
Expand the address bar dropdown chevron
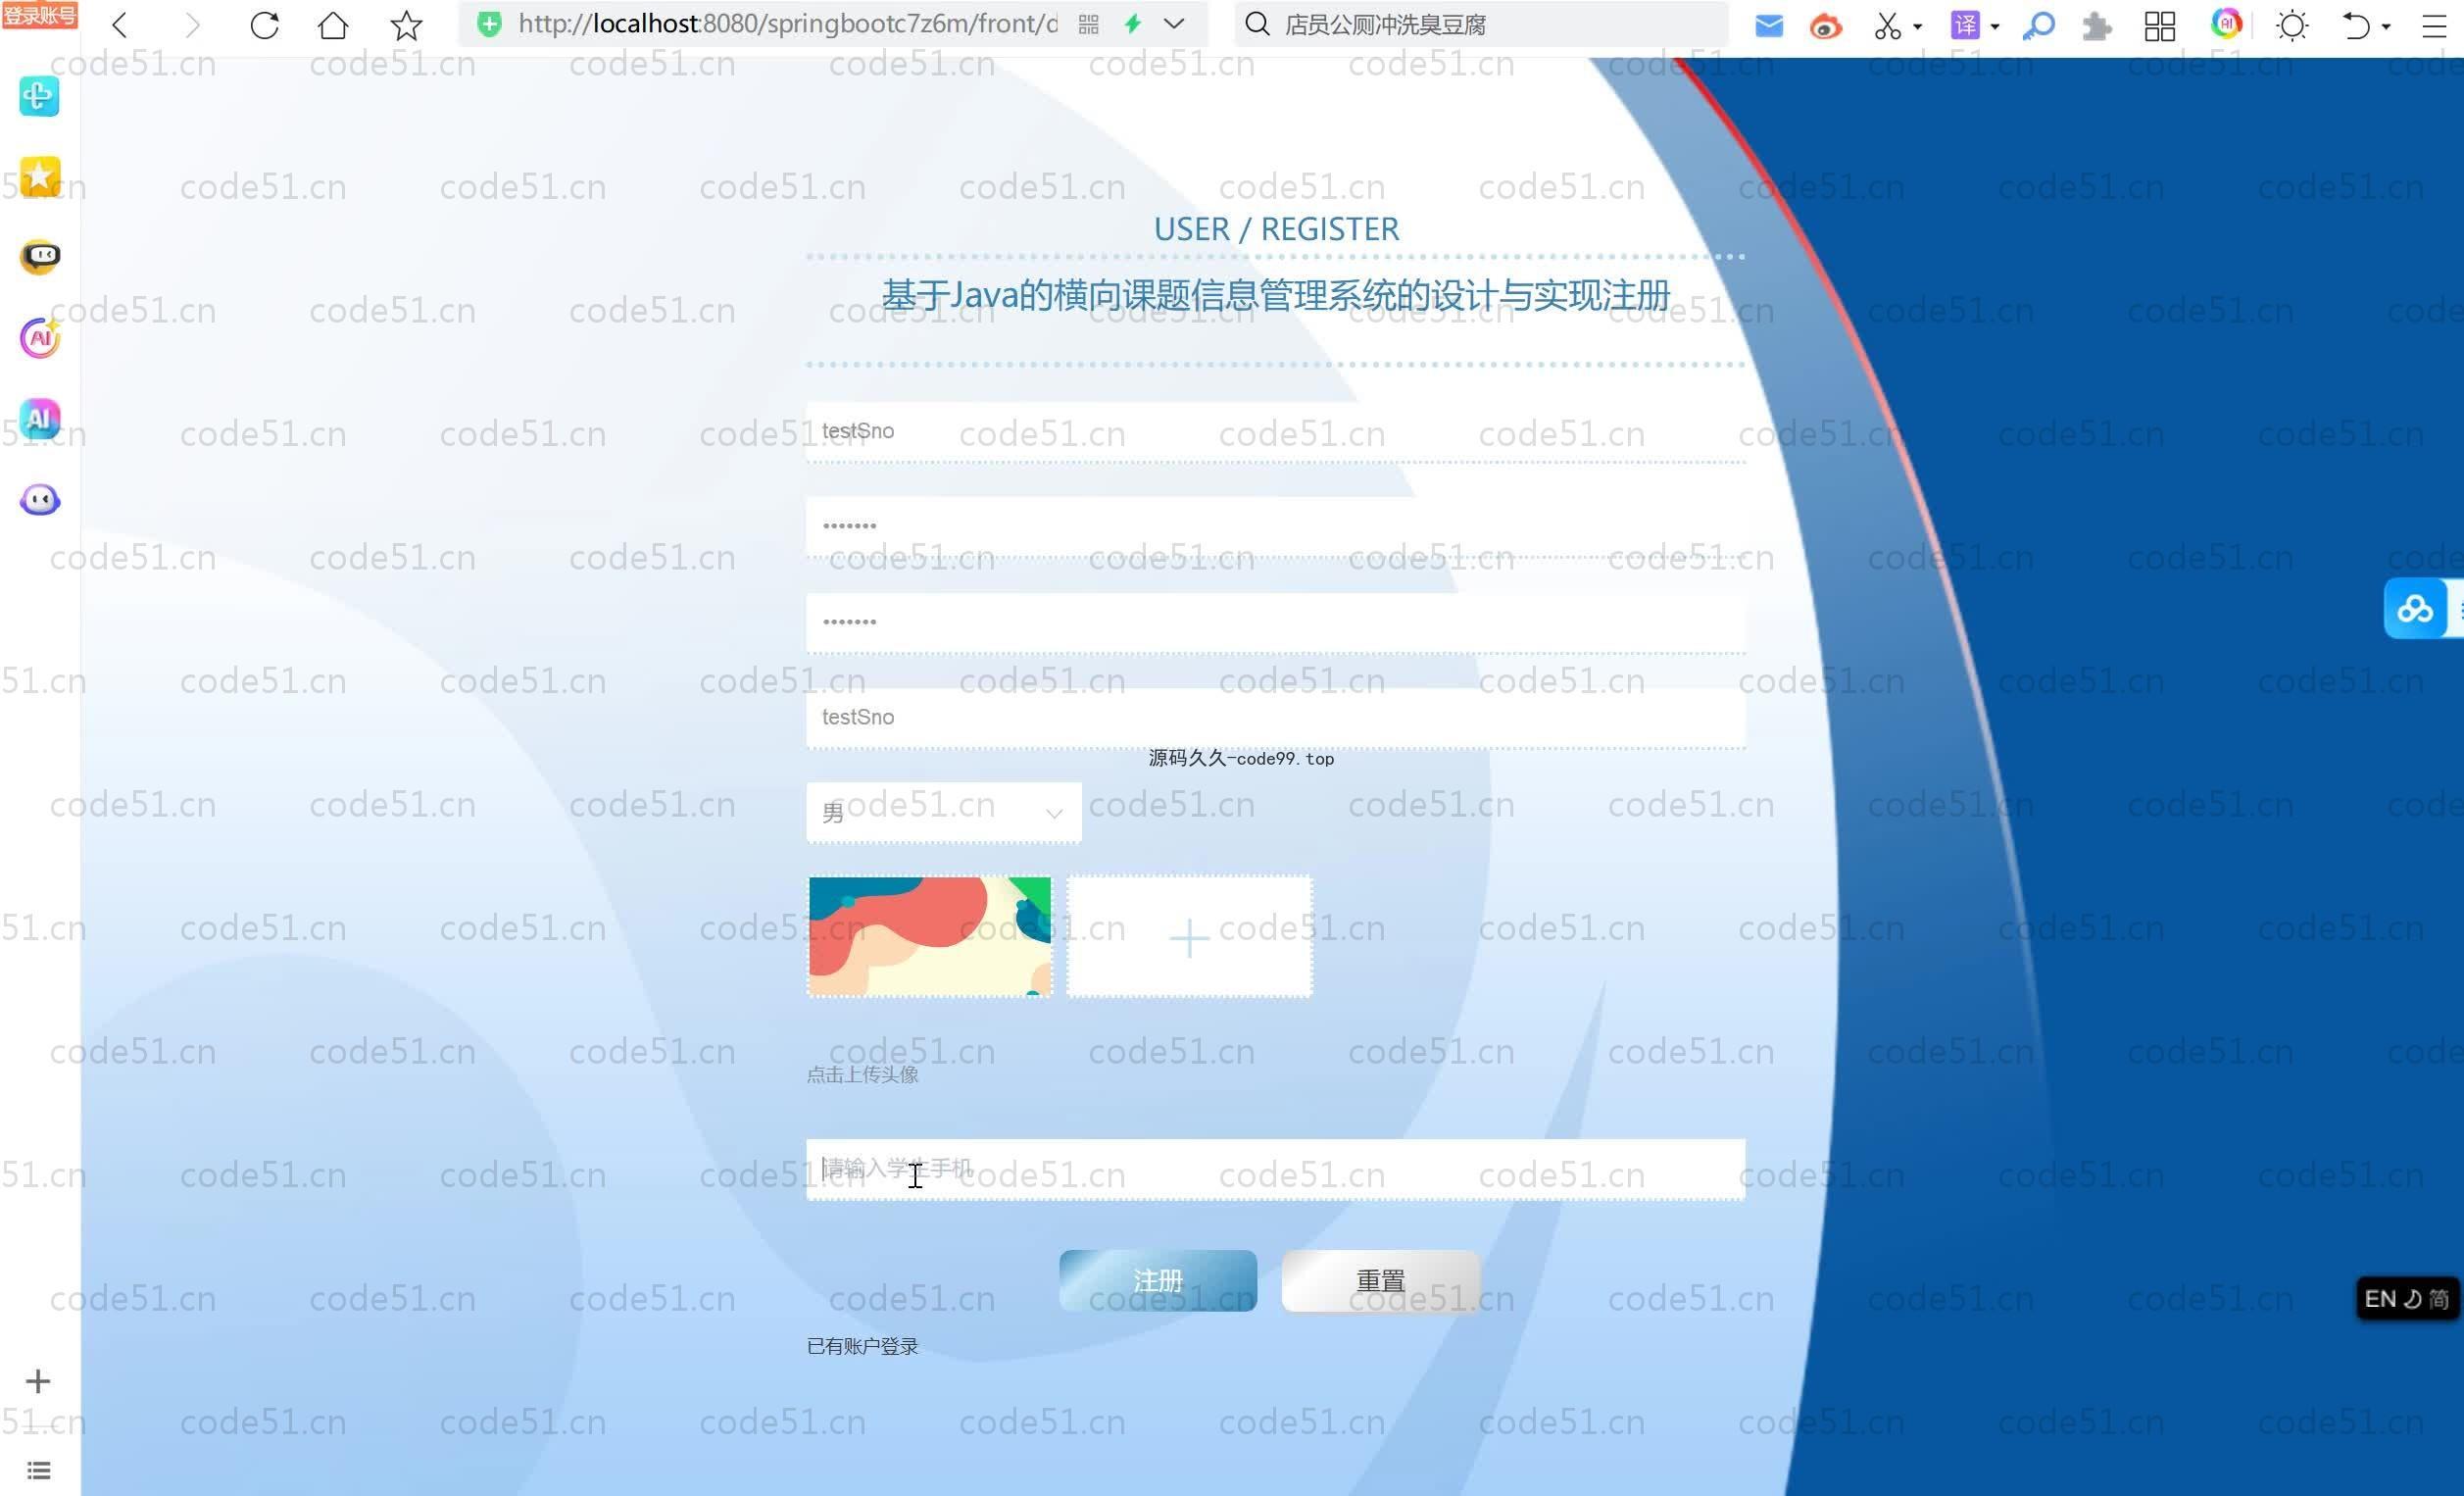pyautogui.click(x=1175, y=24)
